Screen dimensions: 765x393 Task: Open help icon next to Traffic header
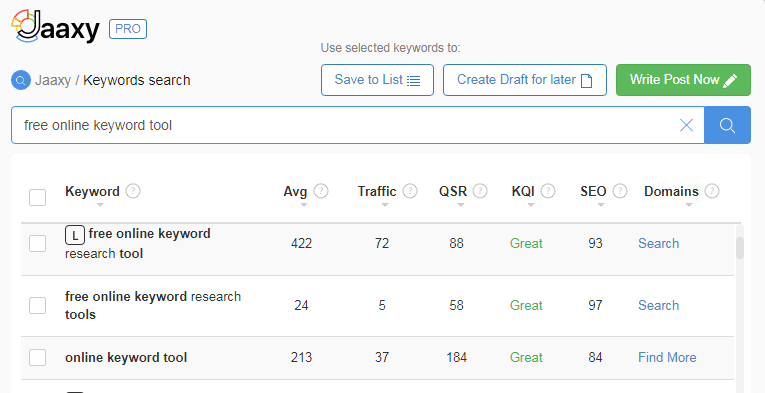pyautogui.click(x=410, y=191)
